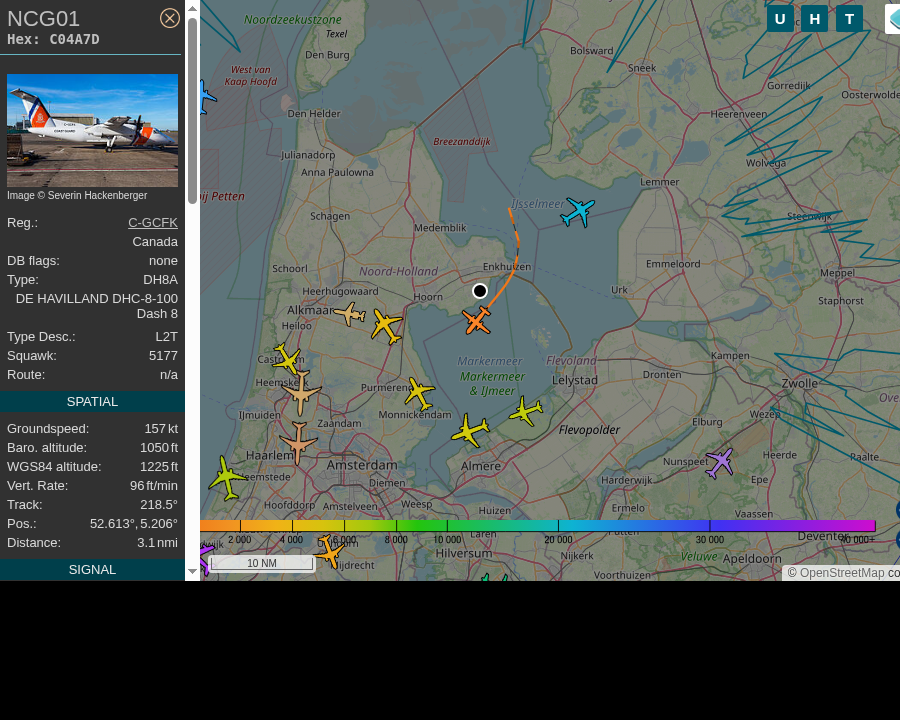Open the OpenStreetMap attribution link
Screen dimensions: 900x720
tap(841, 573)
